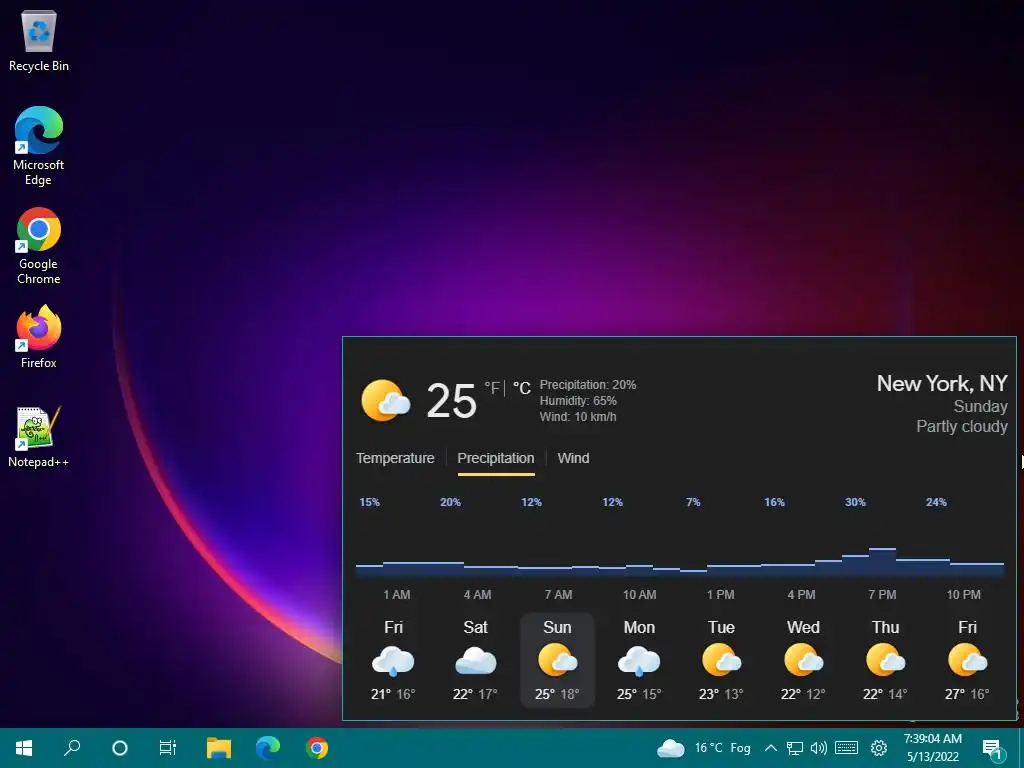This screenshot has height=768, width=1024.
Task: Open the notification action center
Action: (x=992, y=748)
